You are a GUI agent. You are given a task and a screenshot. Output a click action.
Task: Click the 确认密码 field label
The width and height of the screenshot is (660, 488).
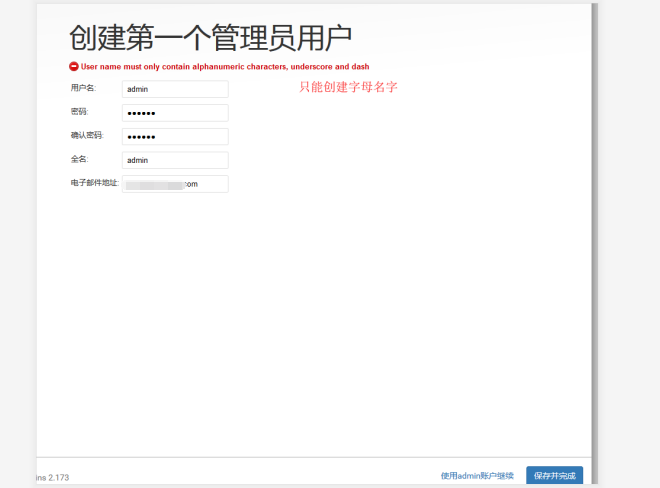click(86, 136)
